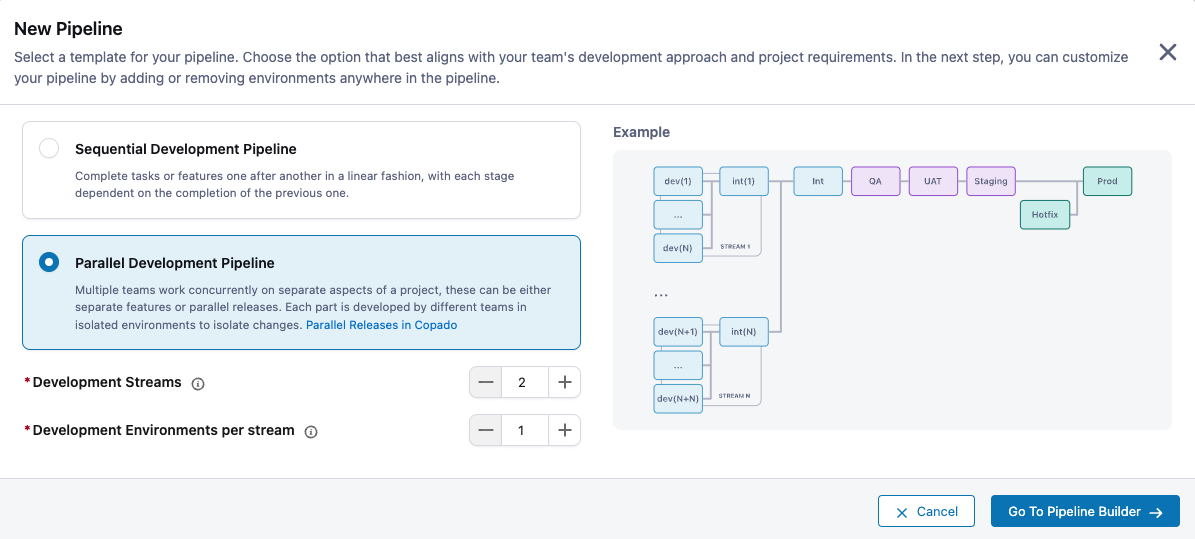
Task: Click the STREAM N label in diagram
Action: click(x=735, y=397)
